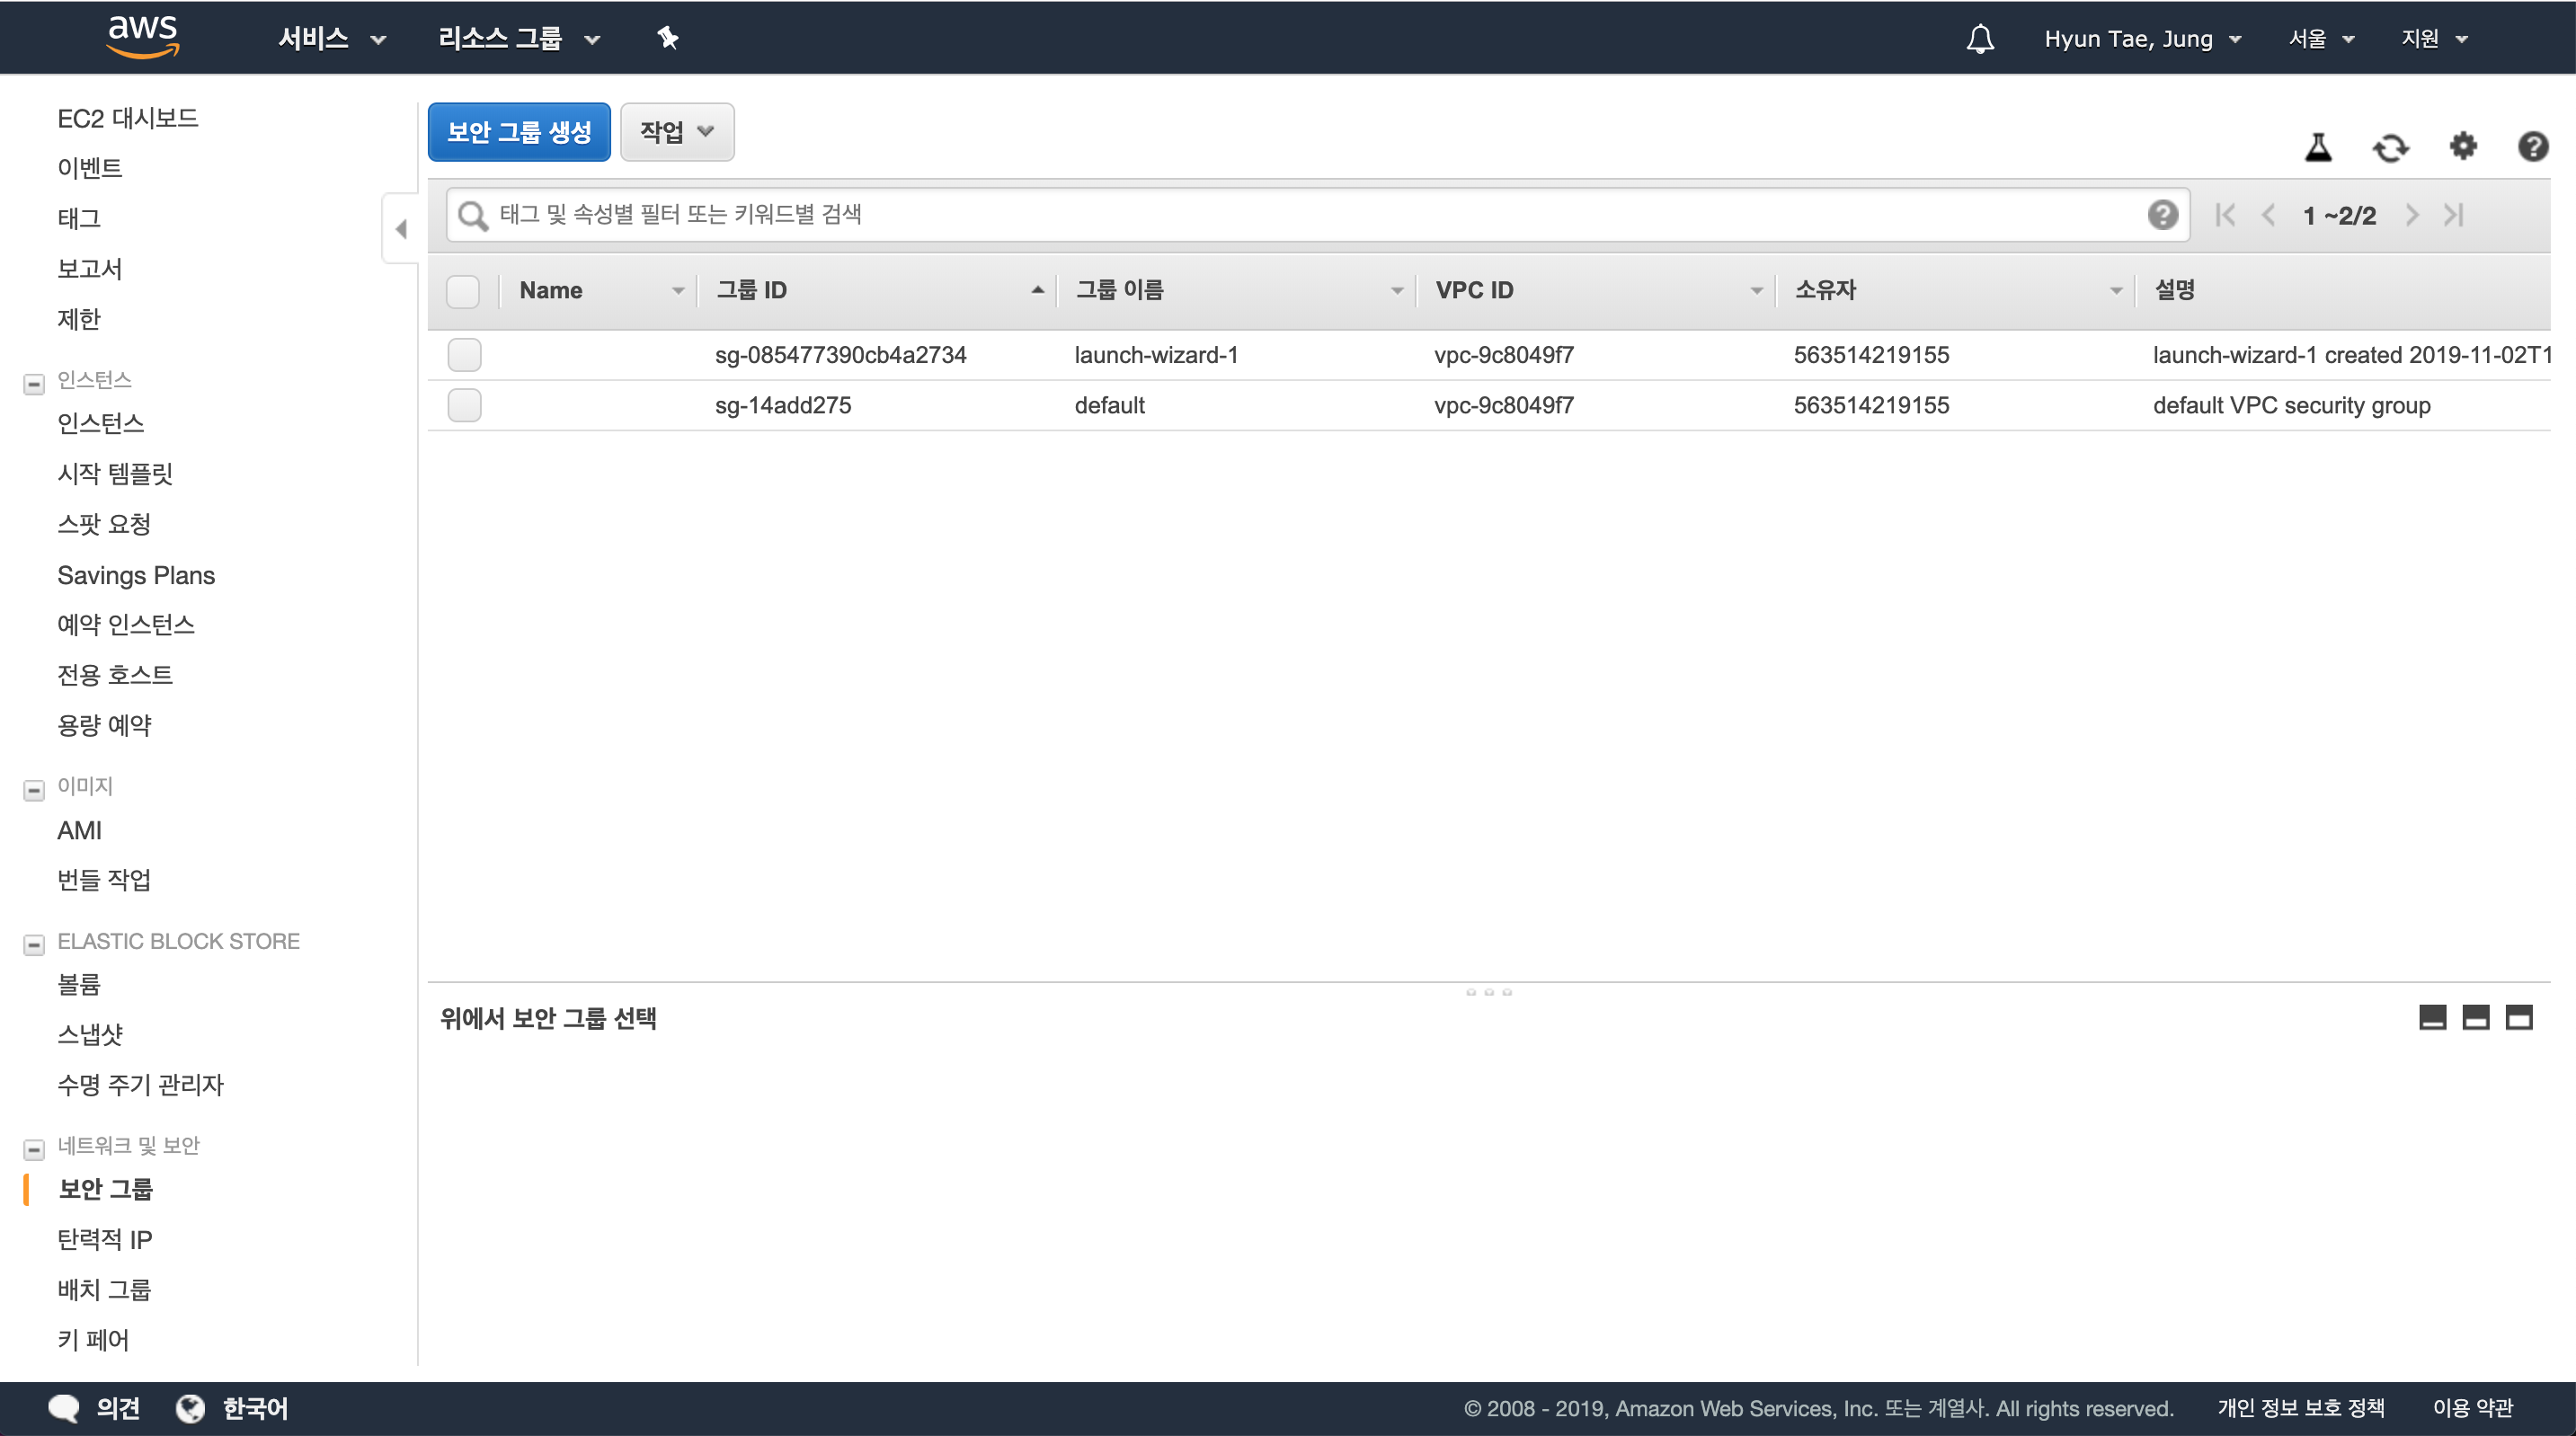Click the 보안 그룹 생성 button
Image resolution: width=2576 pixels, height=1436 pixels.
tap(519, 132)
